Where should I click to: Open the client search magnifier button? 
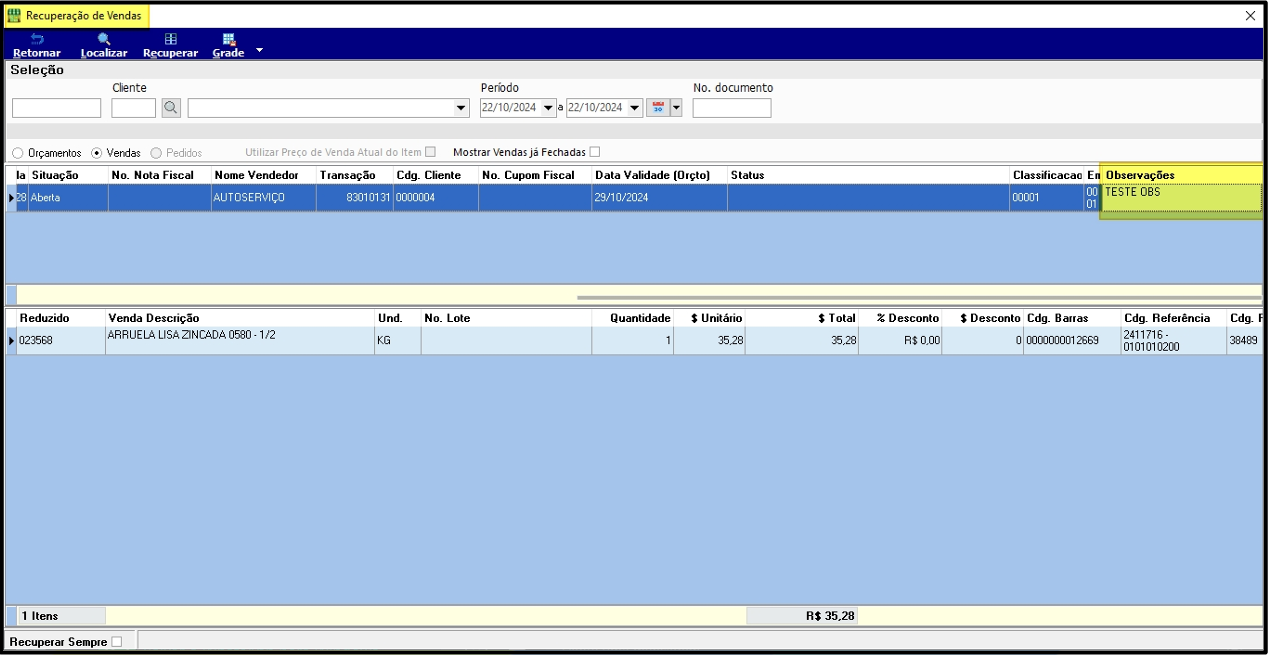click(x=171, y=108)
